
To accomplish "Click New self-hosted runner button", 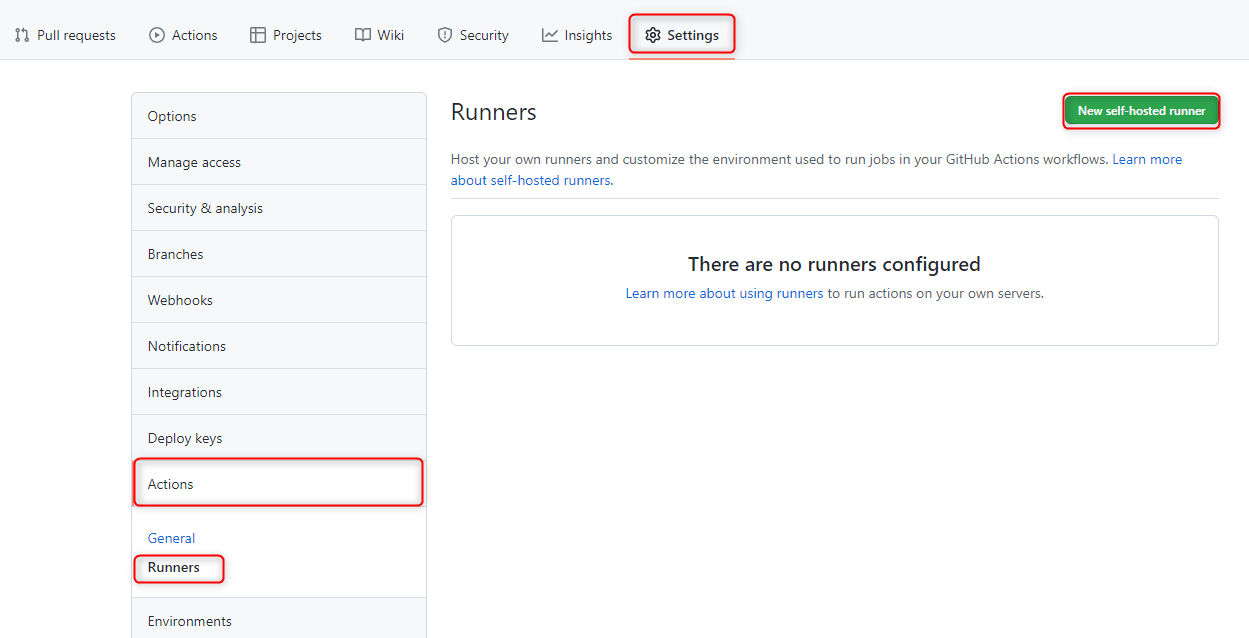I will pos(1141,111).
